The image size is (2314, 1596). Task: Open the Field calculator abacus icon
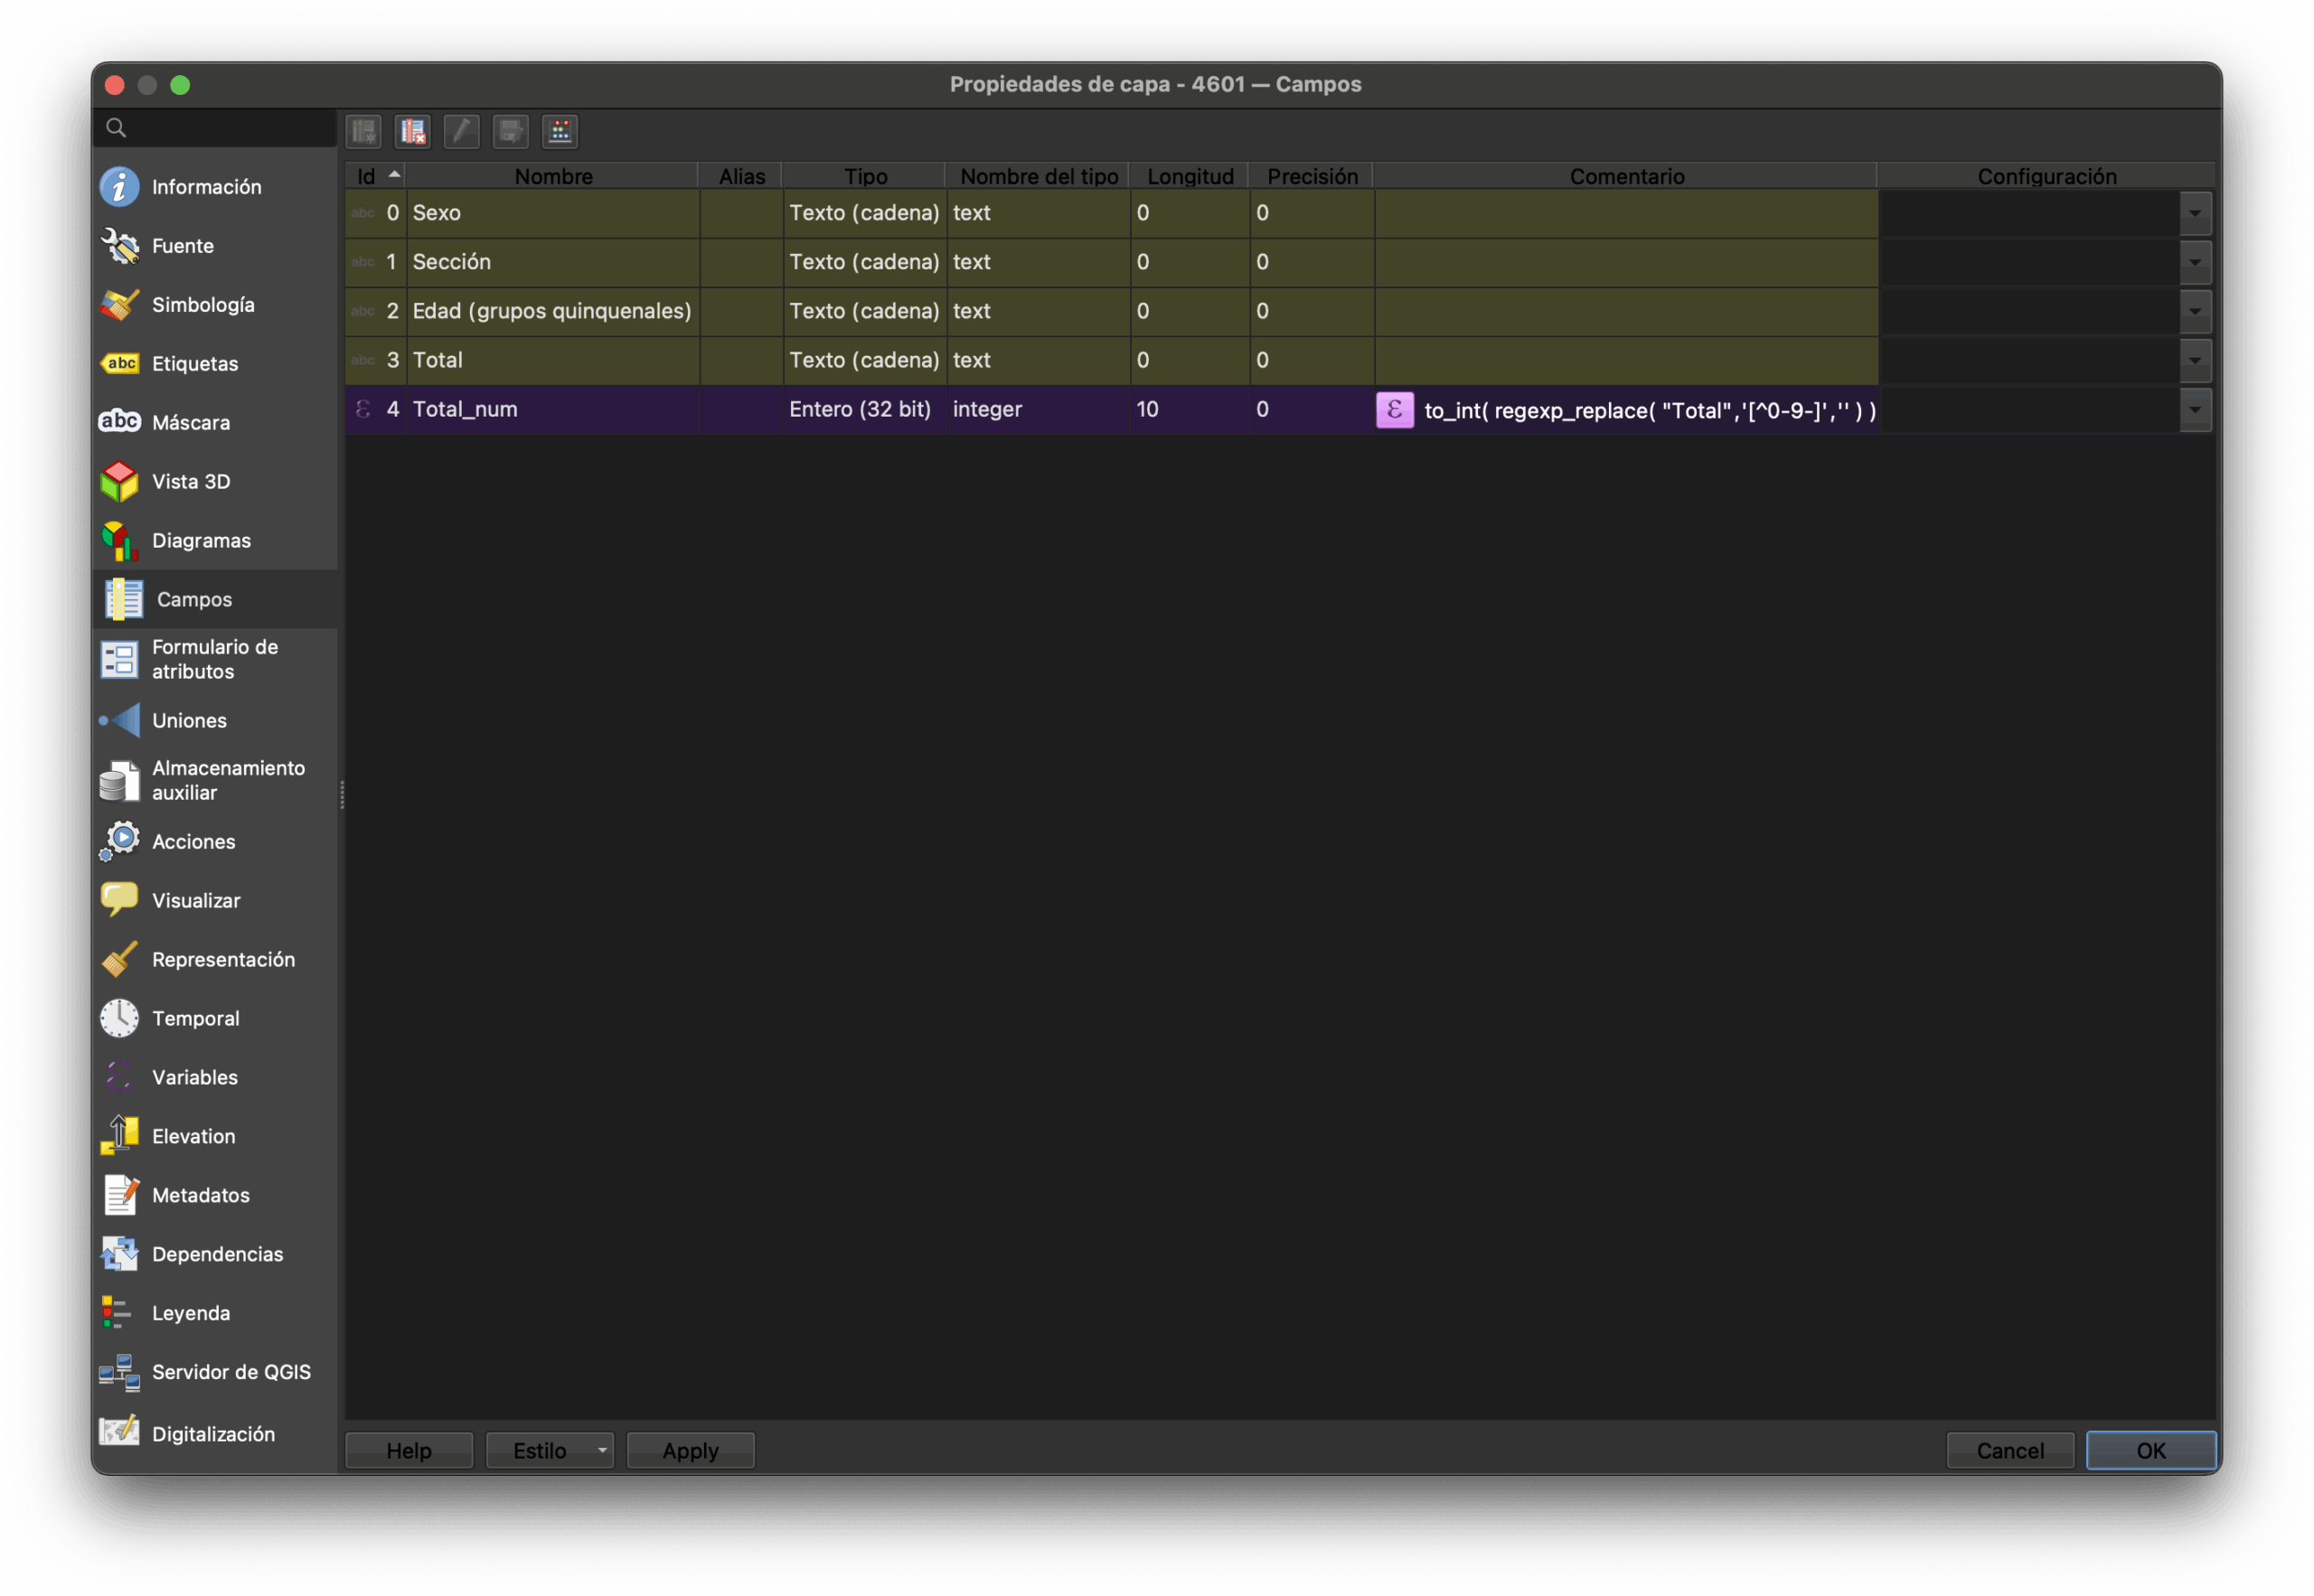pos(560,131)
